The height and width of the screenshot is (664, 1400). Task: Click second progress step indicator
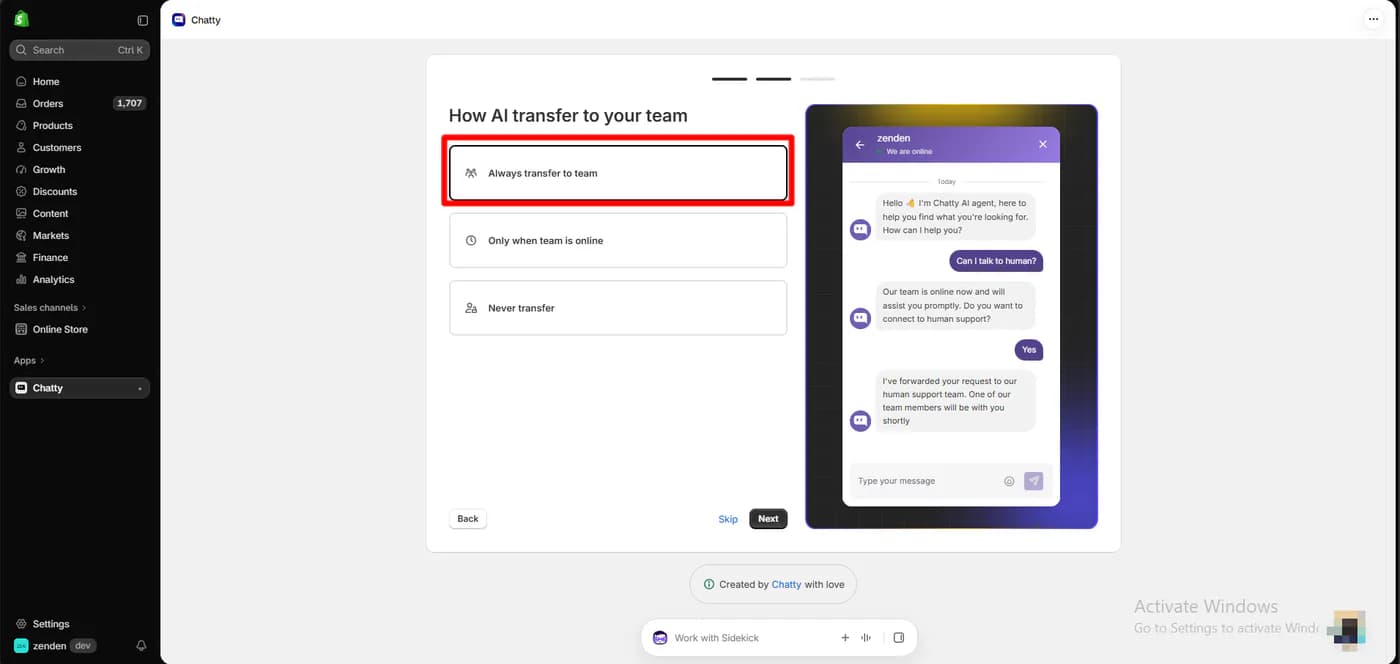pyautogui.click(x=773, y=79)
